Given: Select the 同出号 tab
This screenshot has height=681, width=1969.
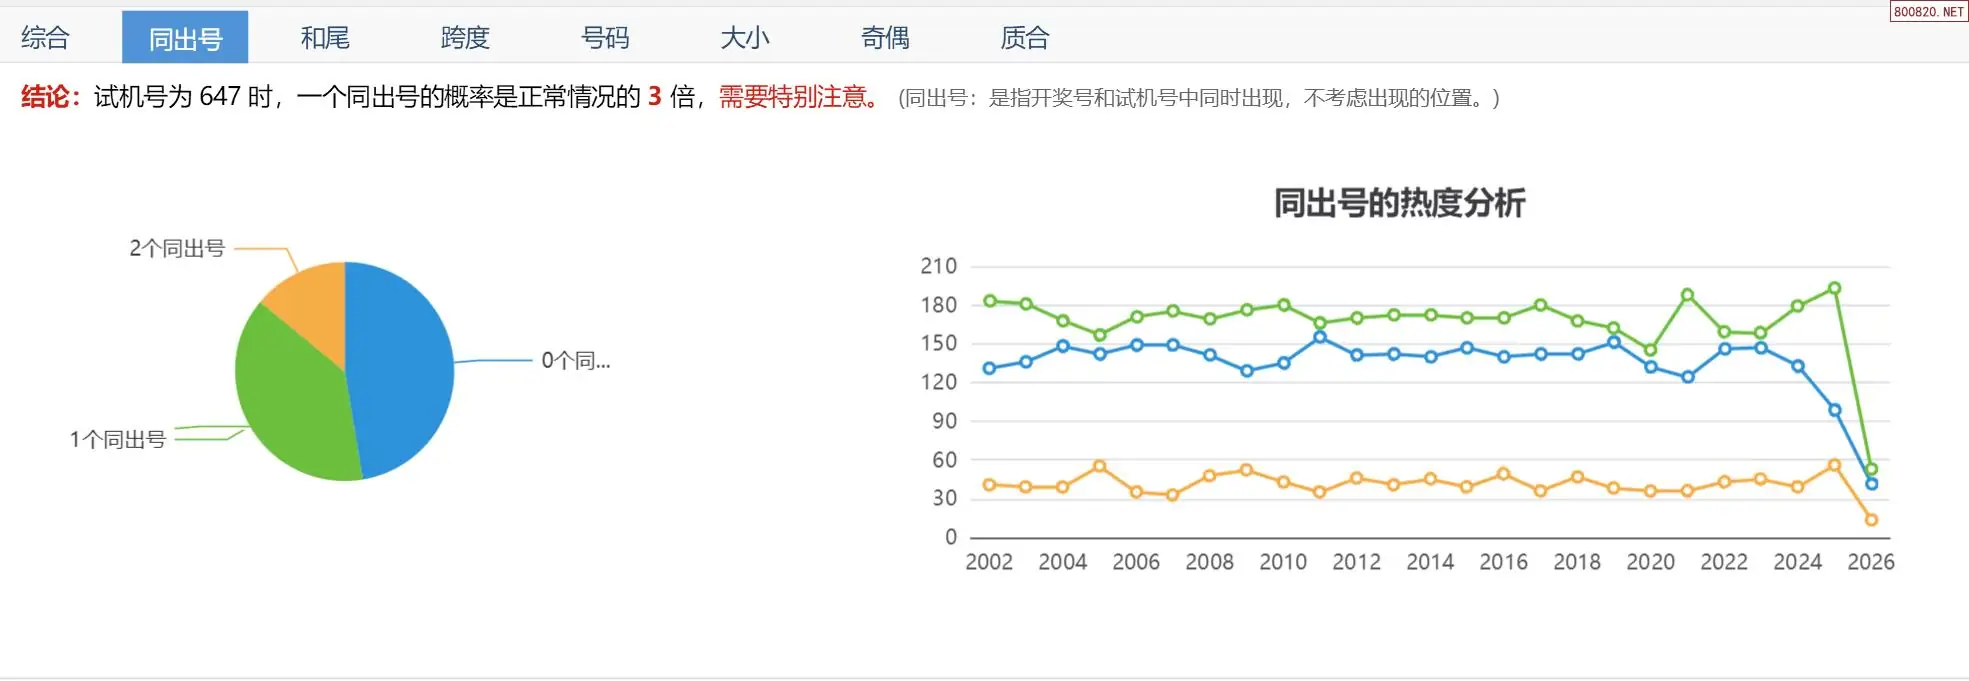Looking at the screenshot, I should (185, 38).
